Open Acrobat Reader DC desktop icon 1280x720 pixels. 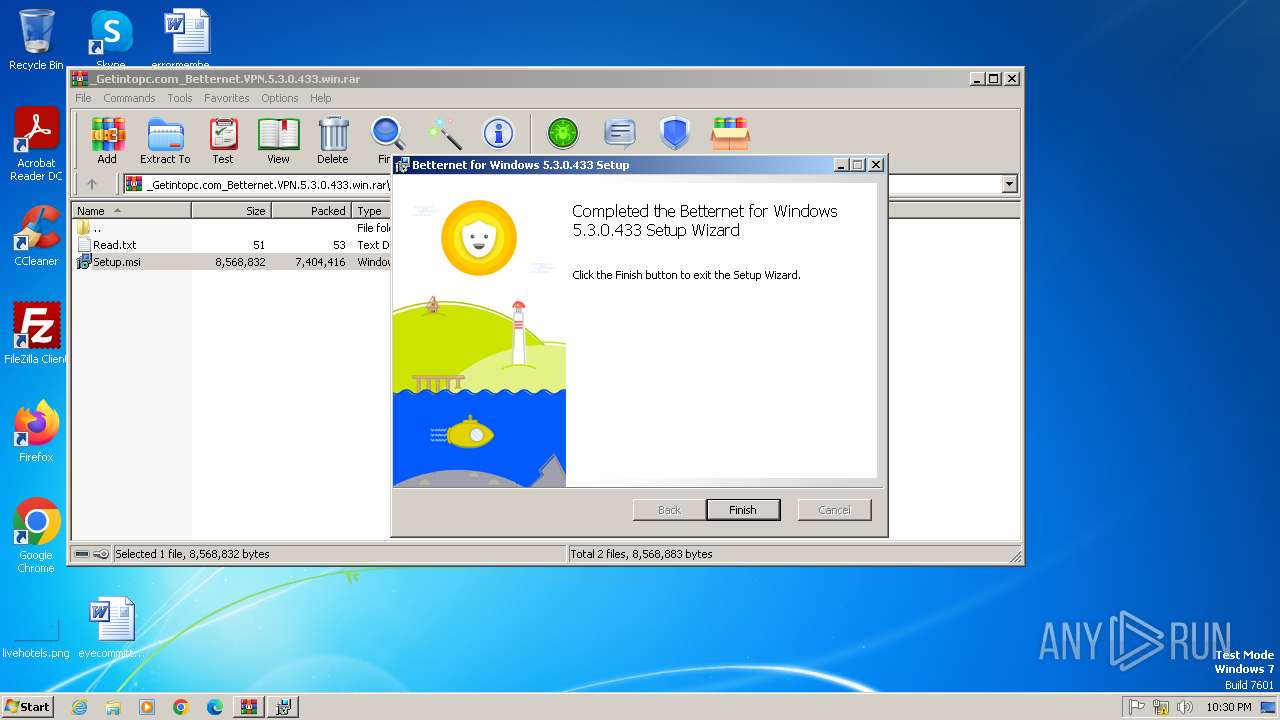(x=36, y=143)
